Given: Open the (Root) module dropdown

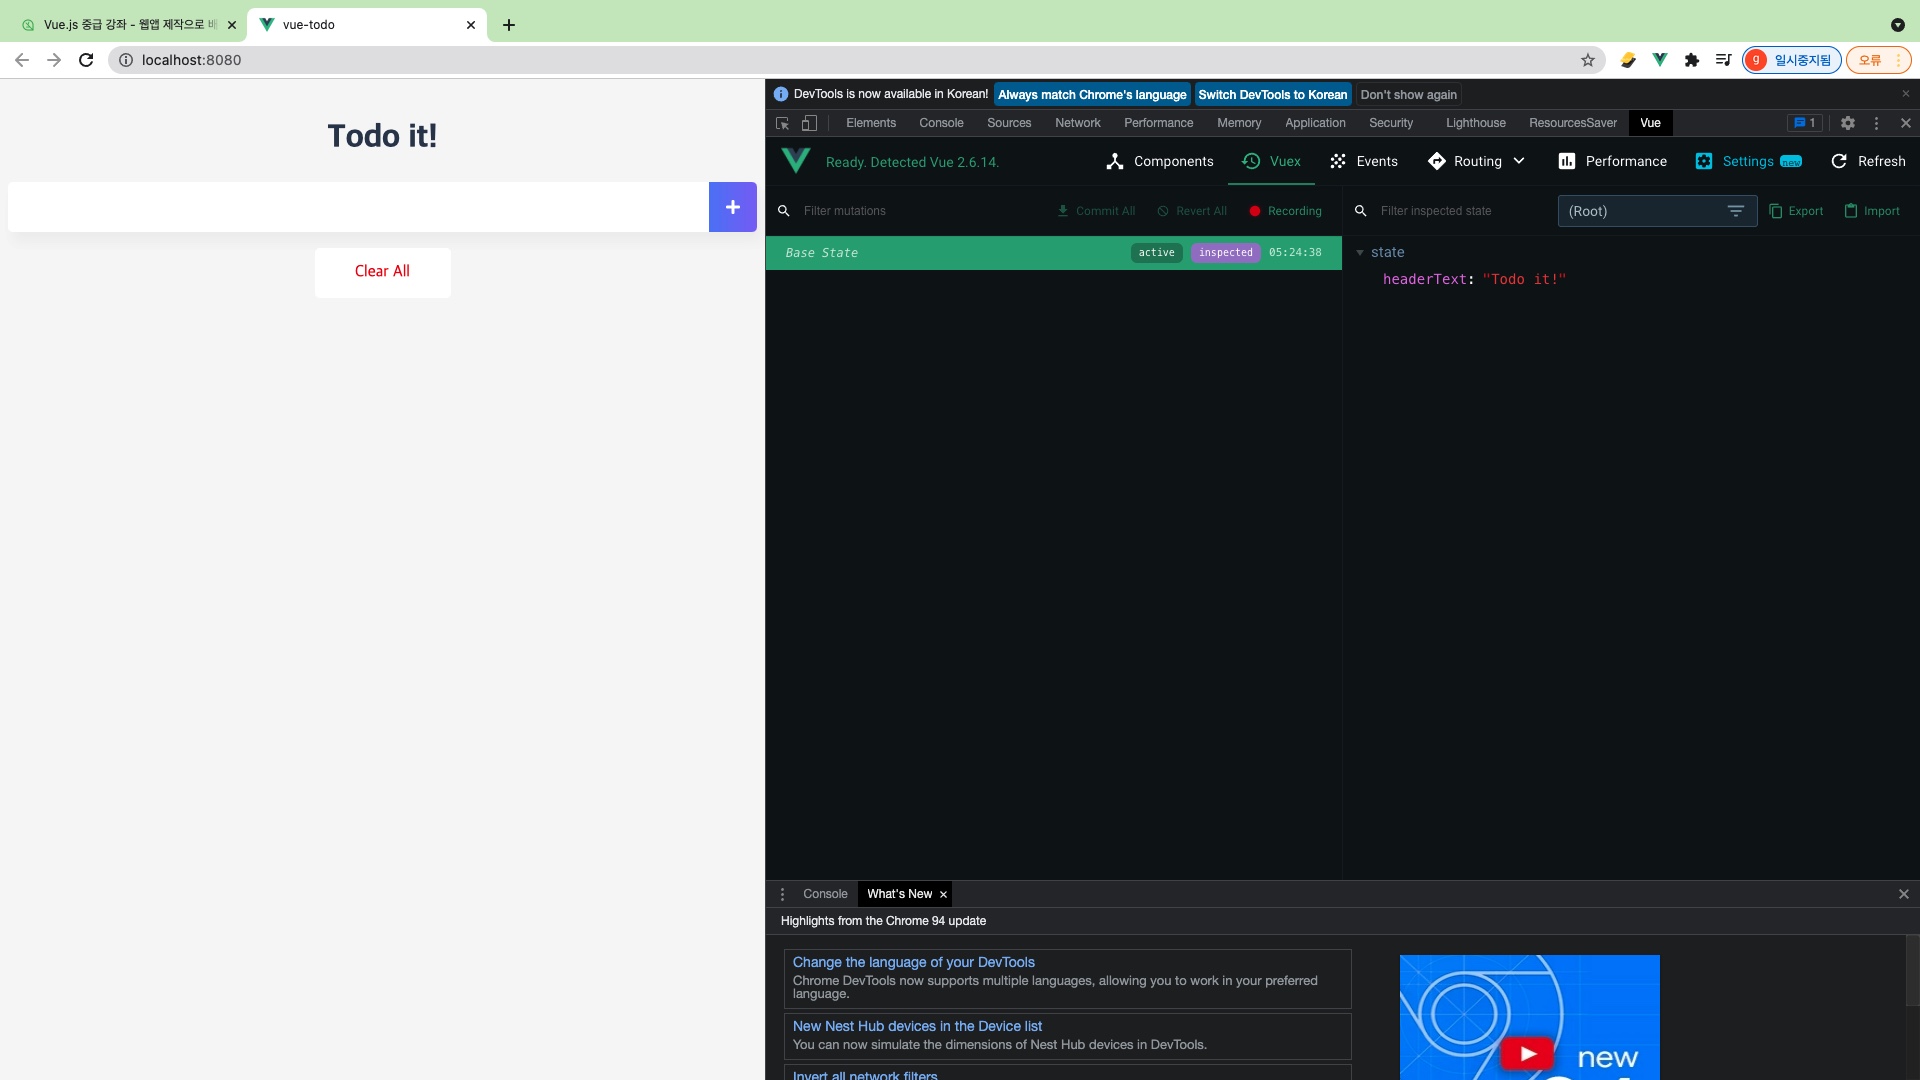Looking at the screenshot, I should 1656,211.
